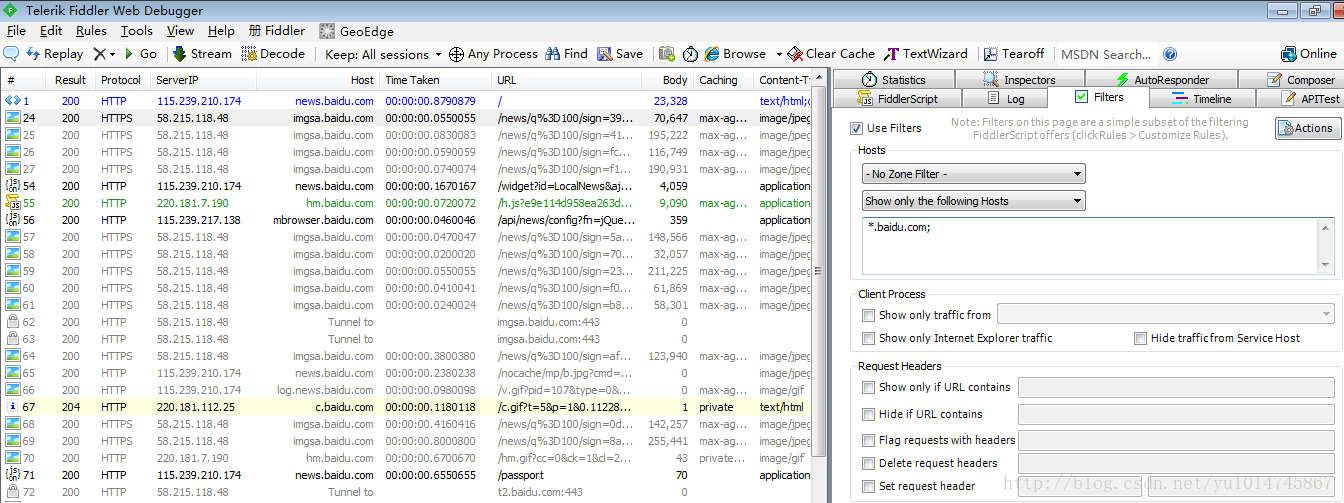Viewport: 1344px width, 503px height.
Task: Click the timer stopwatch icon
Action: [x=691, y=54]
